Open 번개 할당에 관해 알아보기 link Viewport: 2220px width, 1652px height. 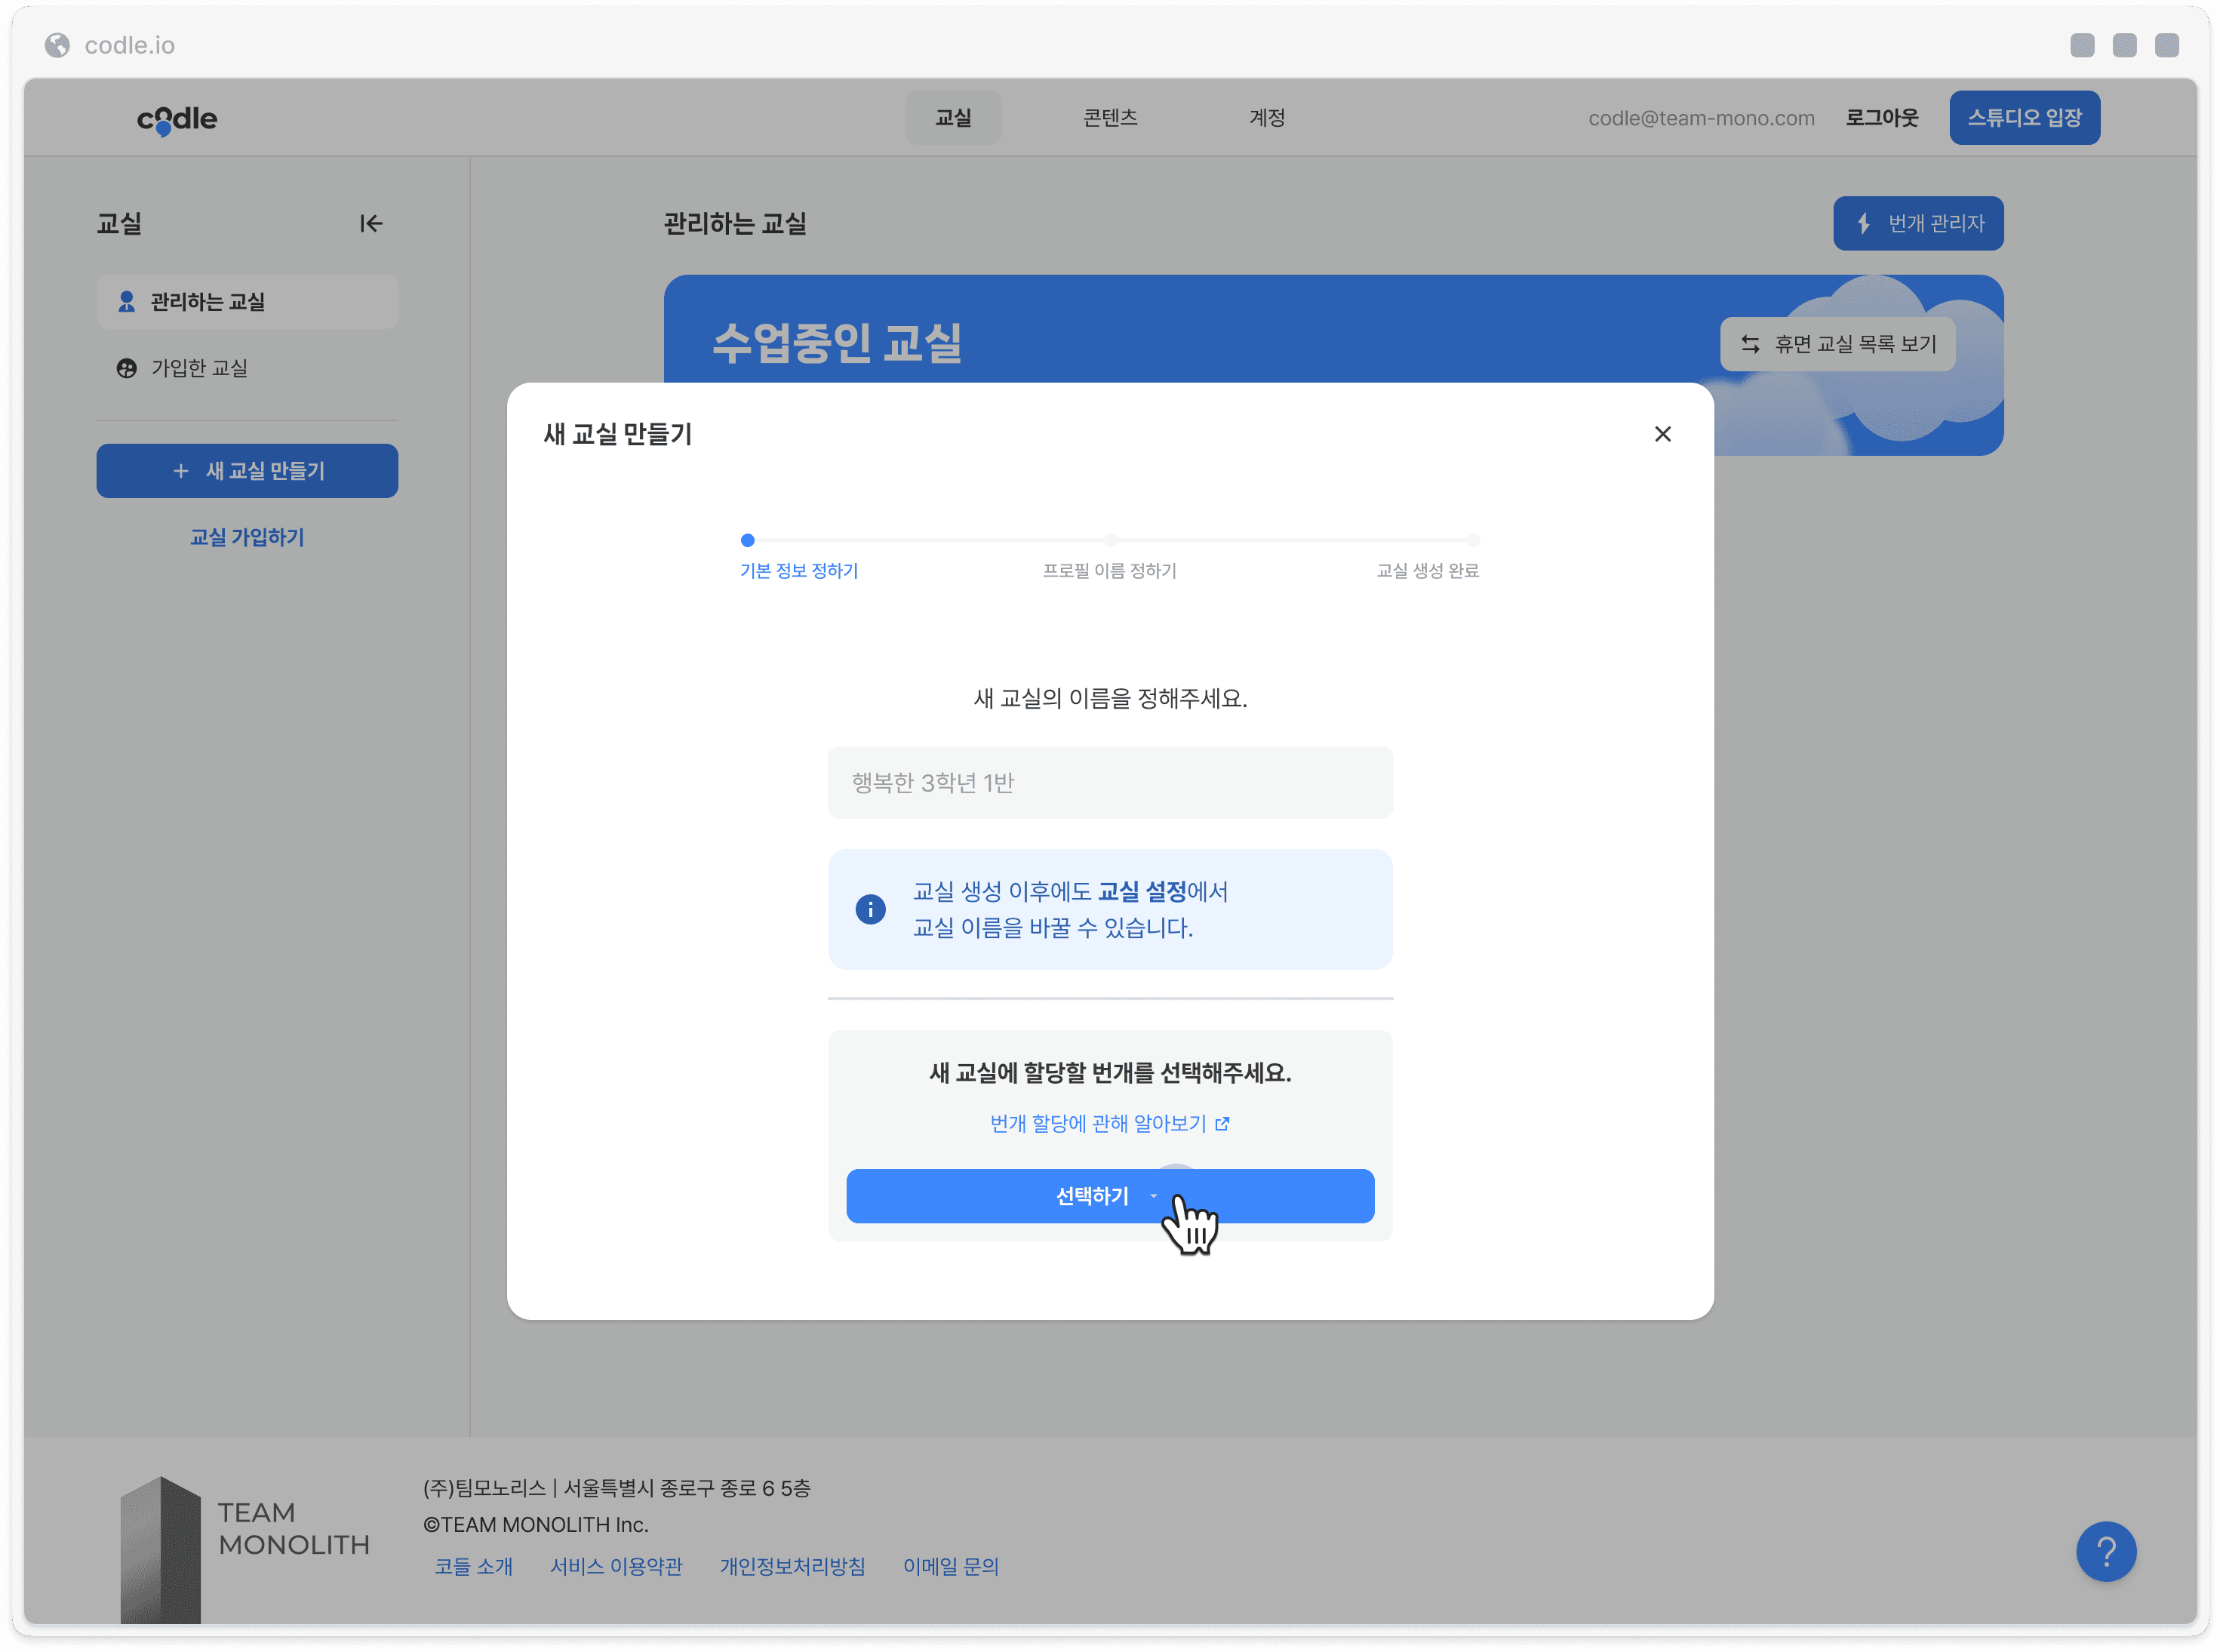pyautogui.click(x=1109, y=1124)
